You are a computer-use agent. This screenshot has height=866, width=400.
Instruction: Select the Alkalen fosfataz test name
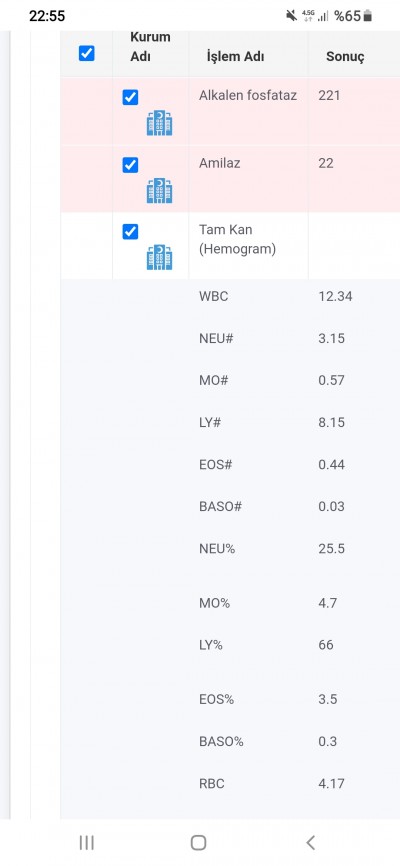point(248,95)
